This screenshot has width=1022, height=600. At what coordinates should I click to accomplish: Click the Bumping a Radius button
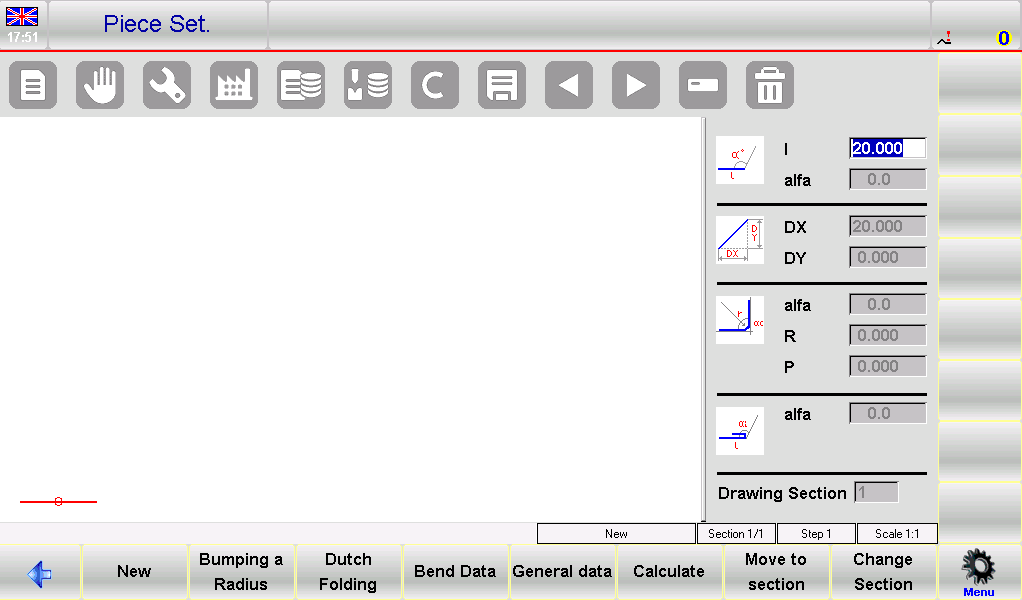[x=241, y=572]
